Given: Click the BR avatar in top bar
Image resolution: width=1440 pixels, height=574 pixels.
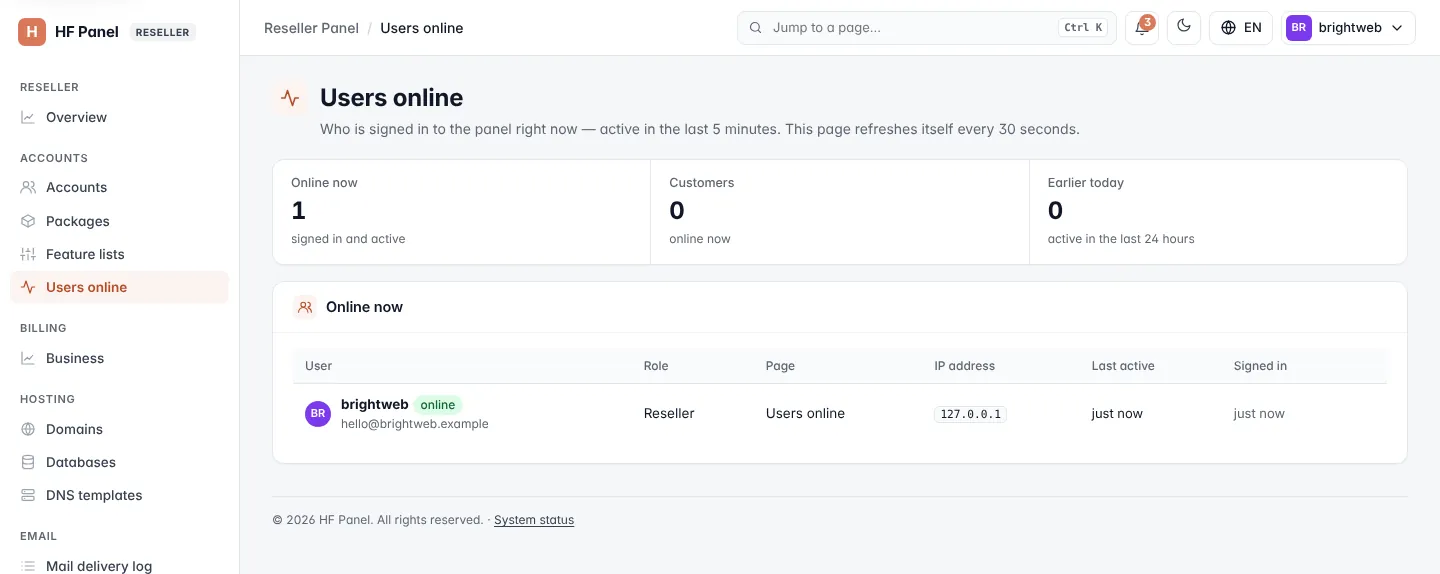Looking at the screenshot, I should pos(1299,28).
